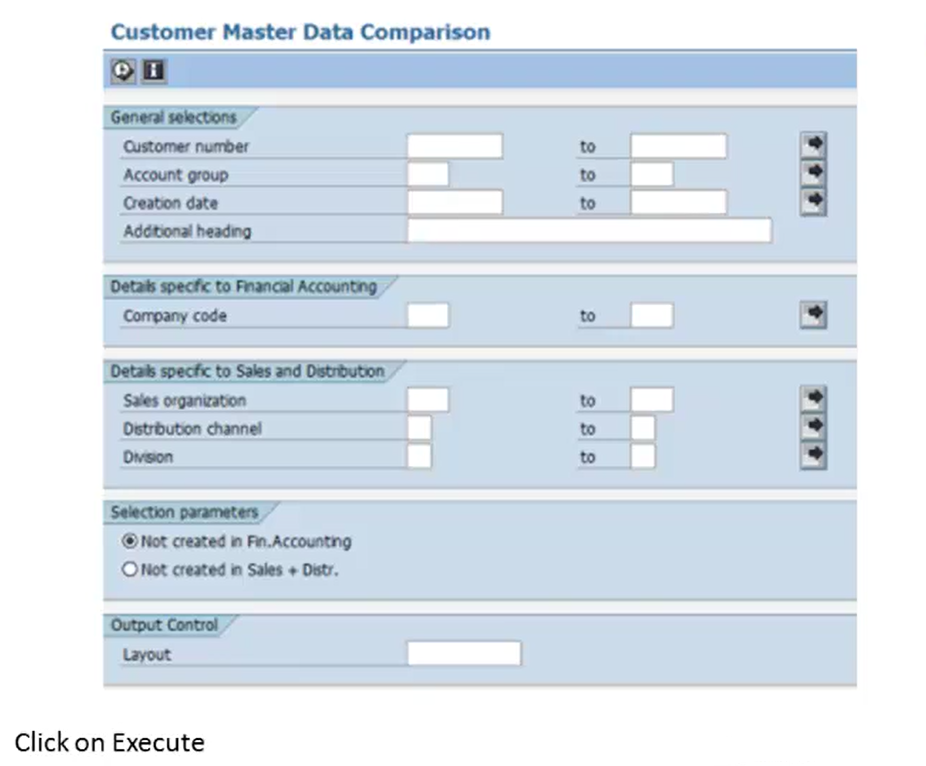Image resolution: width=926 pixels, height=766 pixels.
Task: Click the Execute clock icon
Action: (123, 71)
